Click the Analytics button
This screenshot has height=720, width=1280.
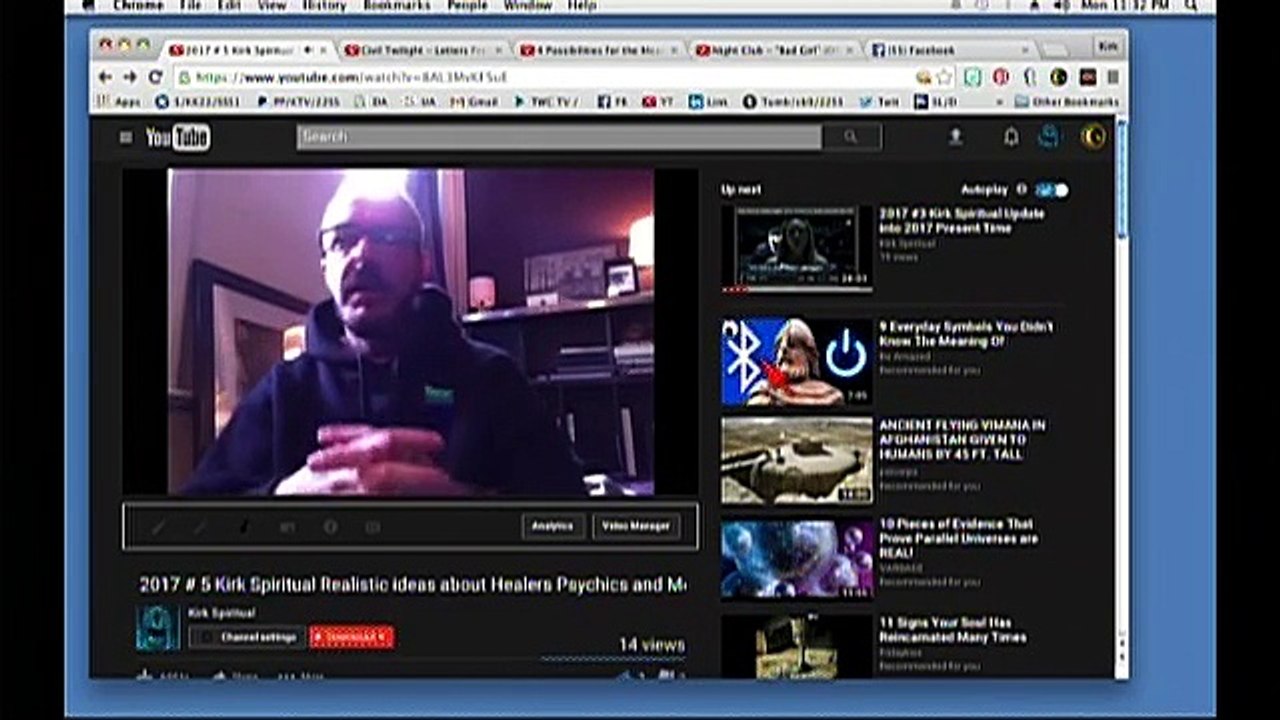[x=552, y=526]
